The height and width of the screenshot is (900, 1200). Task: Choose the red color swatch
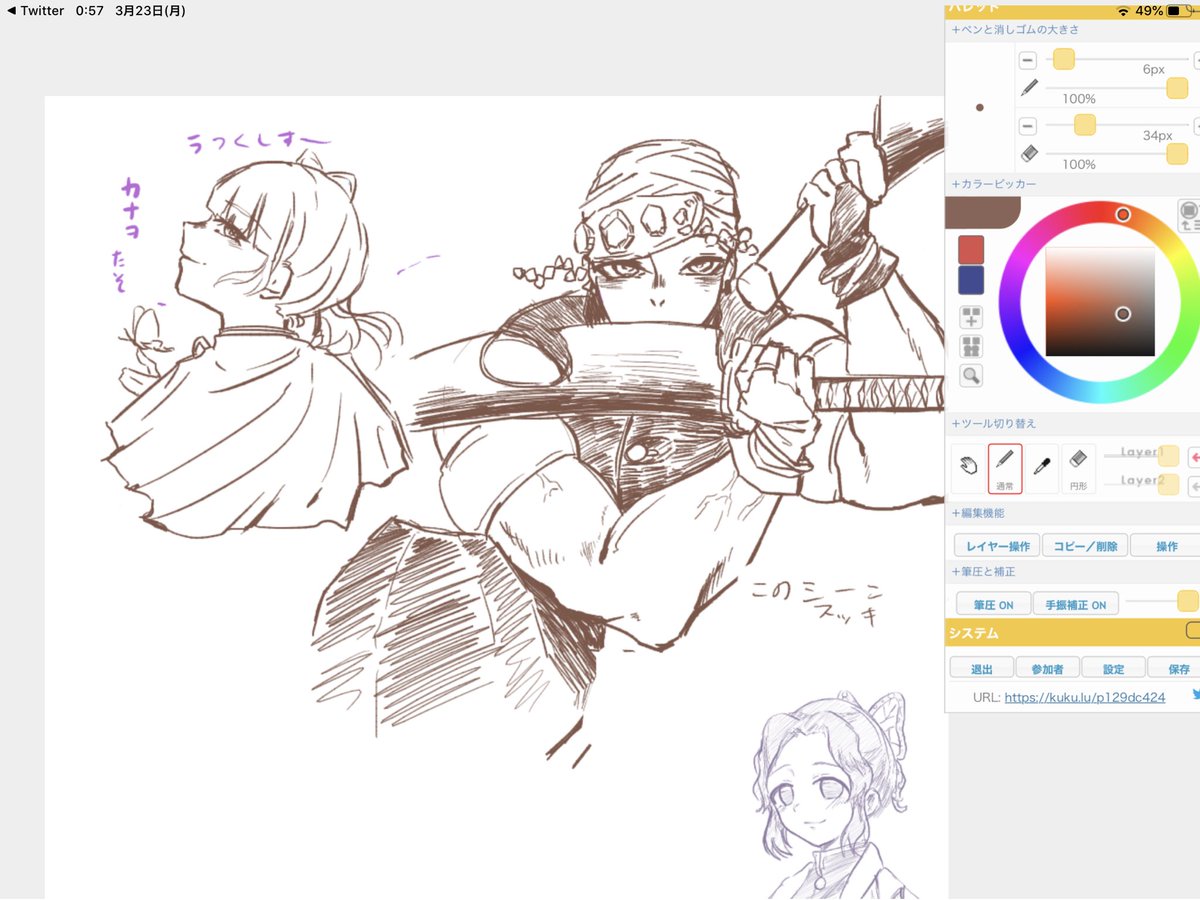tap(971, 249)
